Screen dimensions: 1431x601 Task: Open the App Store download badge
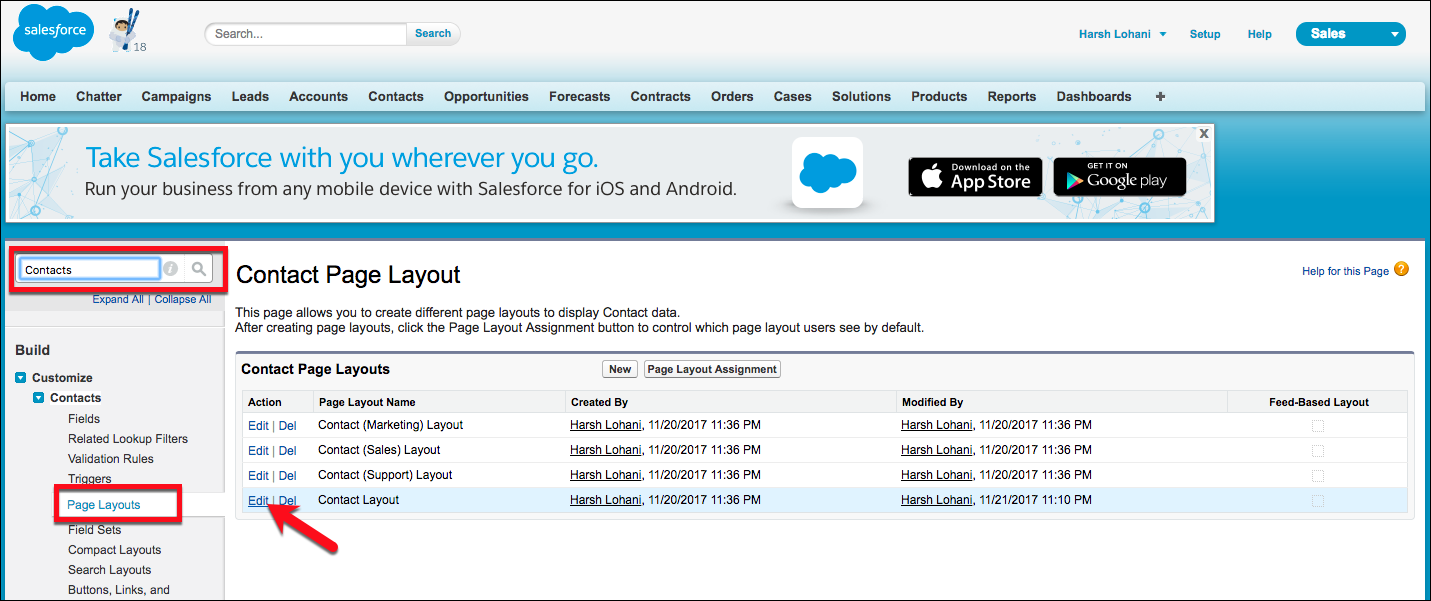975,177
